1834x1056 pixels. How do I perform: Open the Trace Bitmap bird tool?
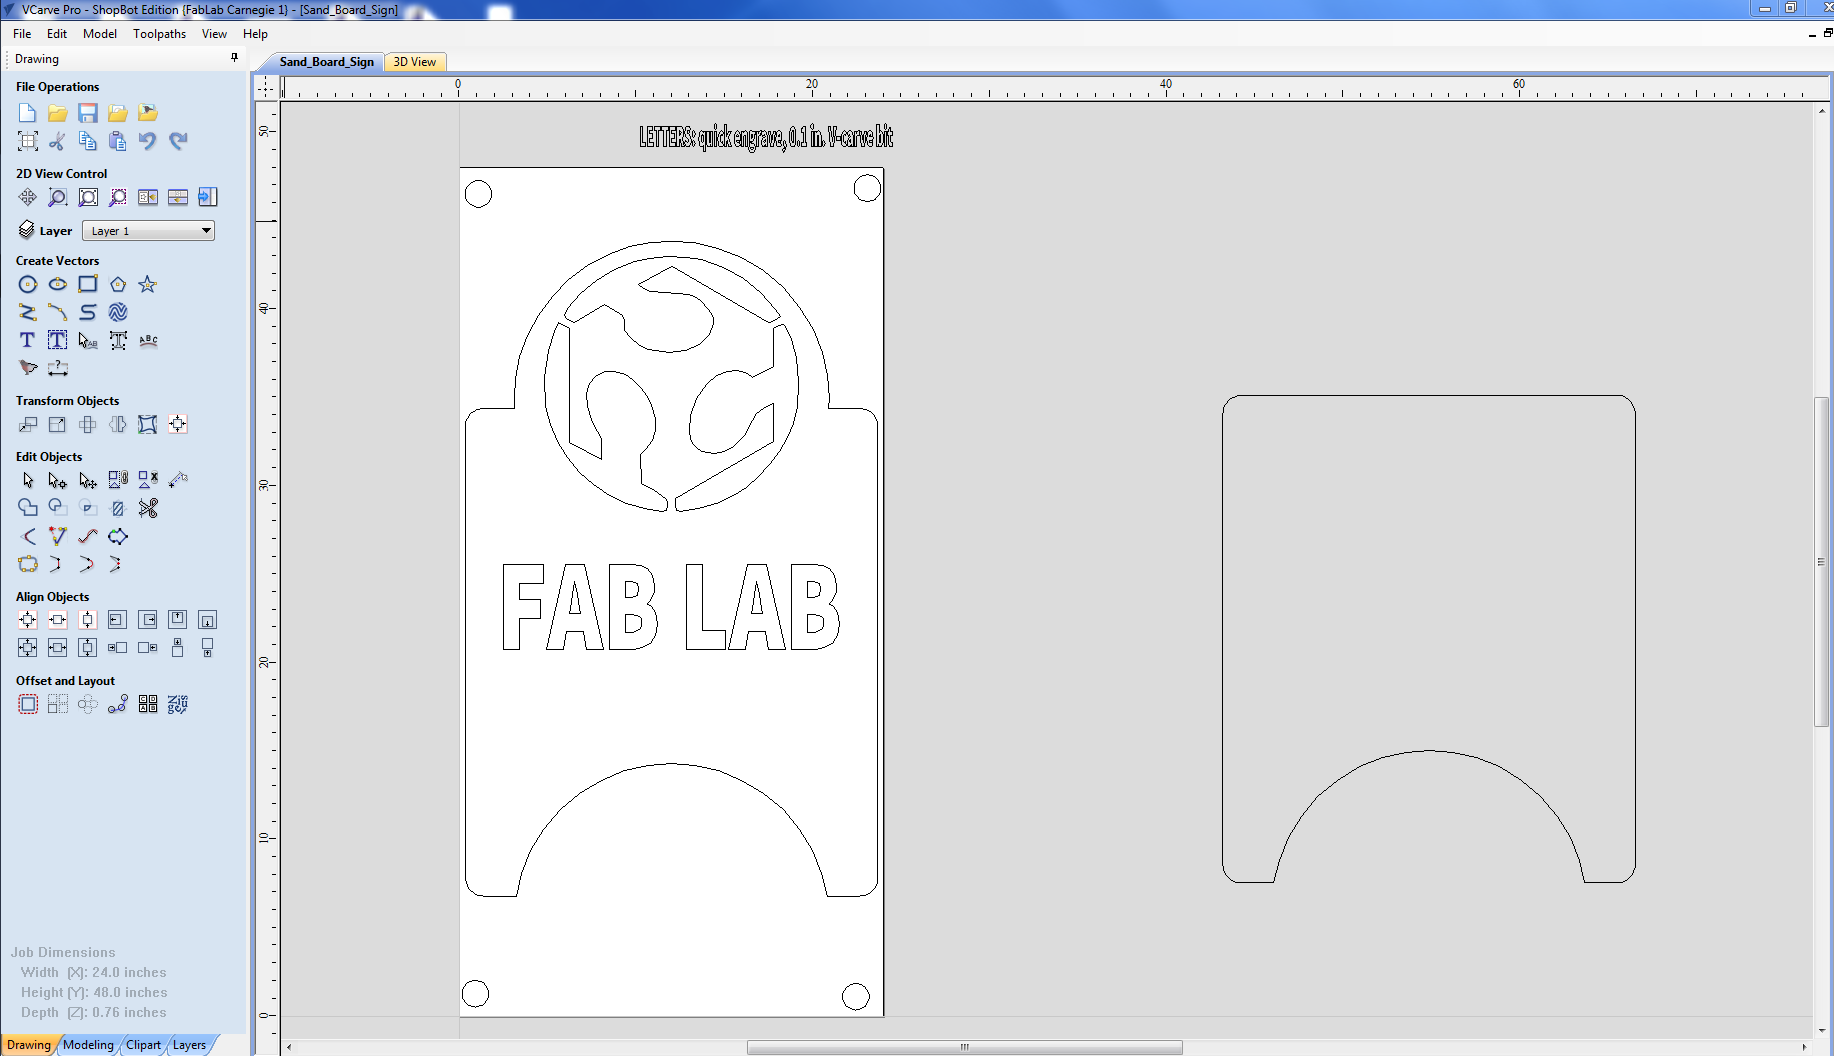point(28,368)
